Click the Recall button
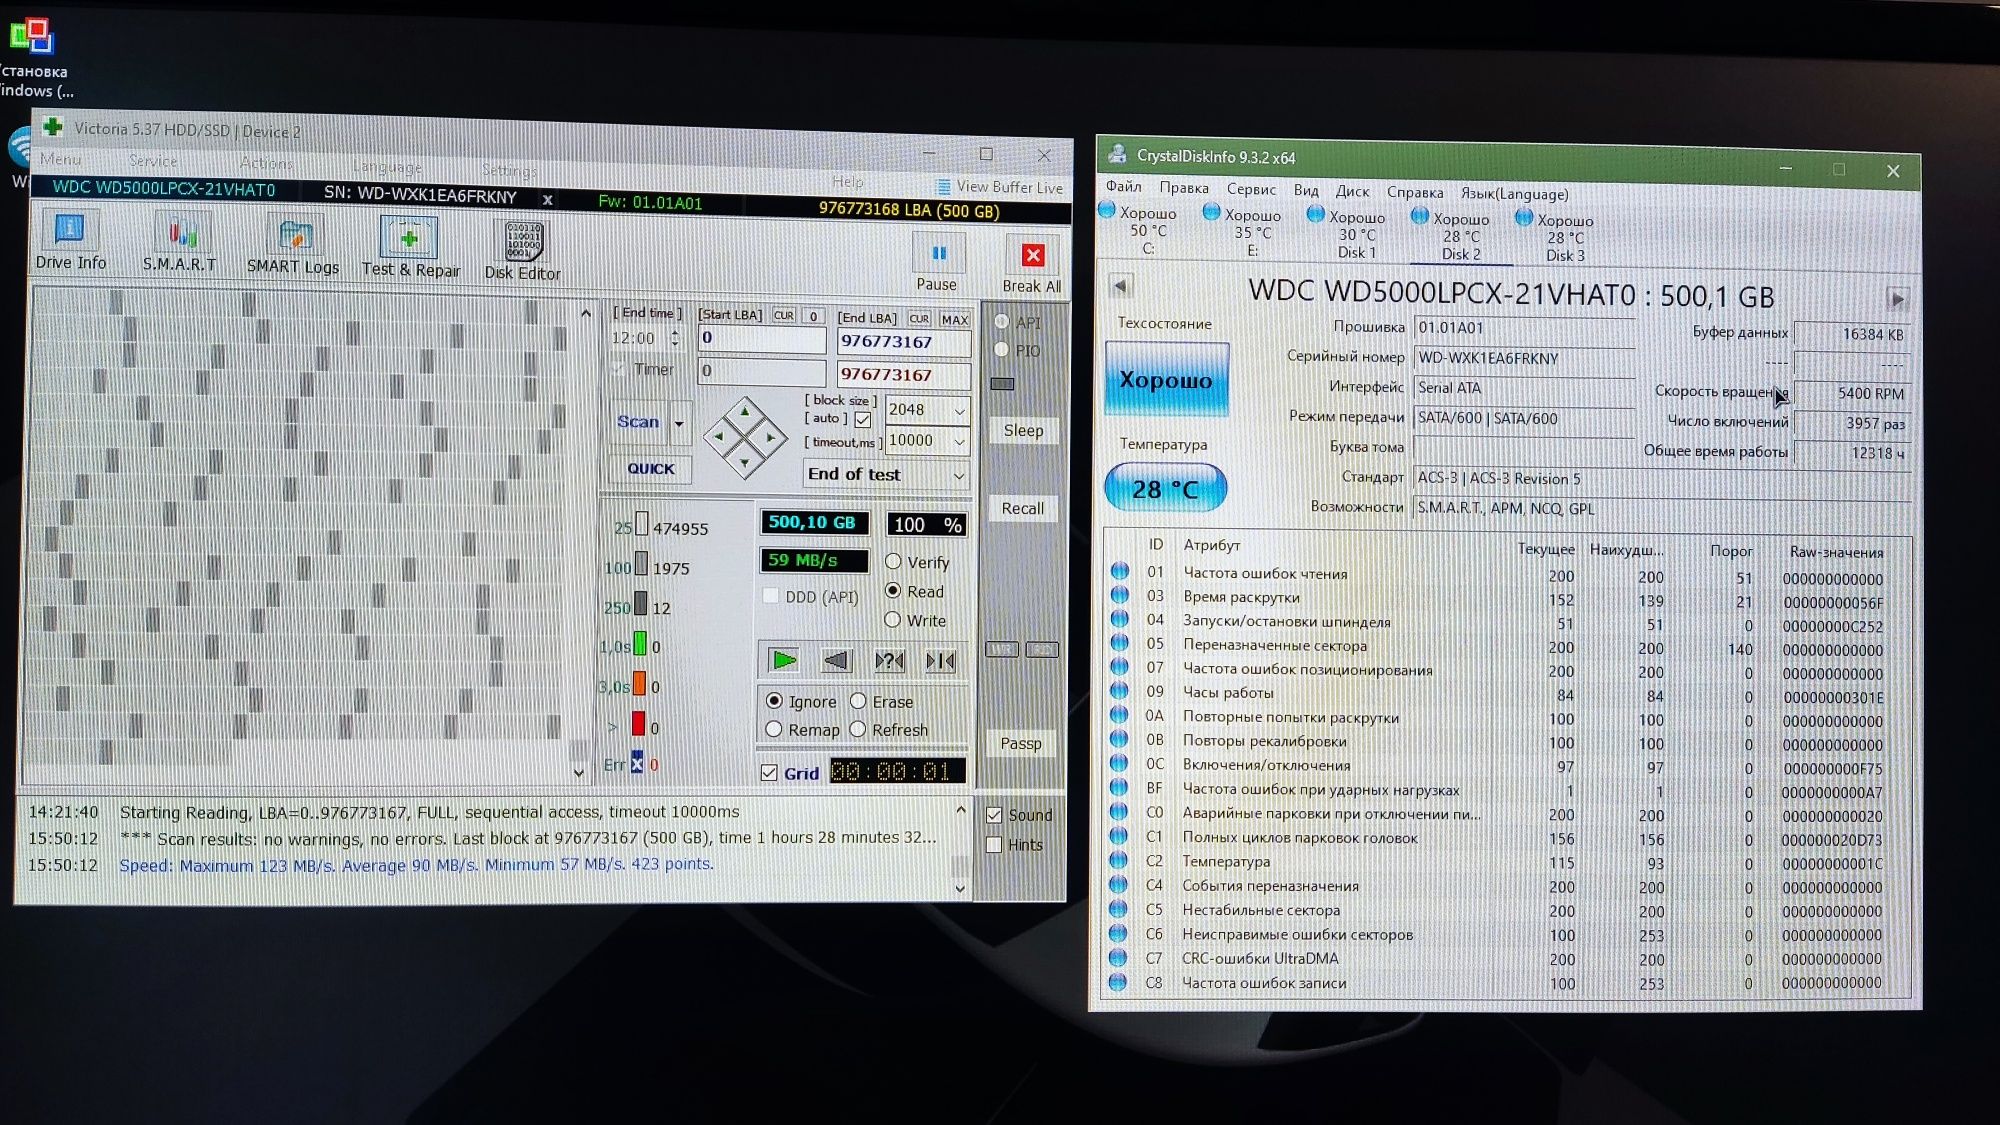 point(1022,508)
